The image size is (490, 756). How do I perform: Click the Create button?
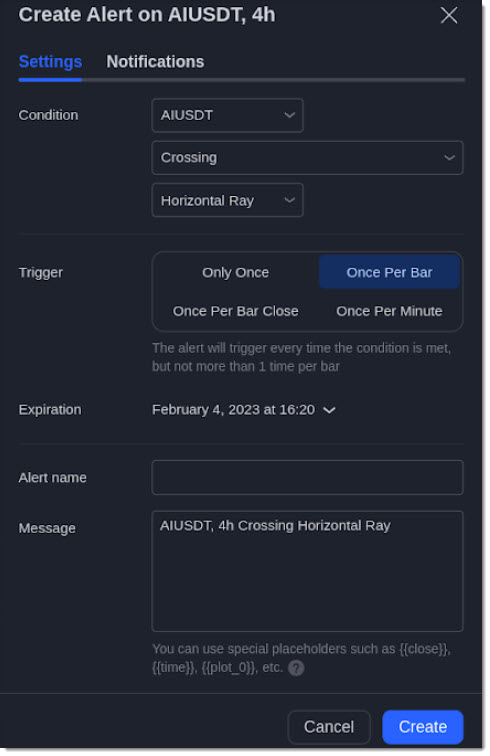[422, 727]
